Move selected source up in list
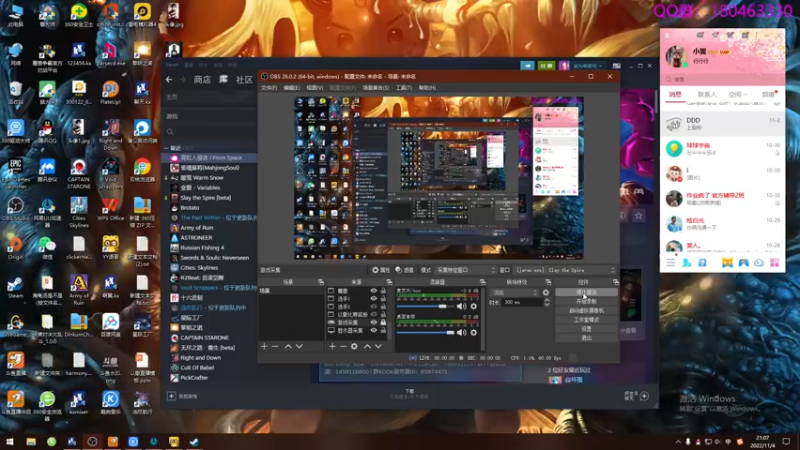Image resolution: width=800 pixels, height=450 pixels. 367,346
